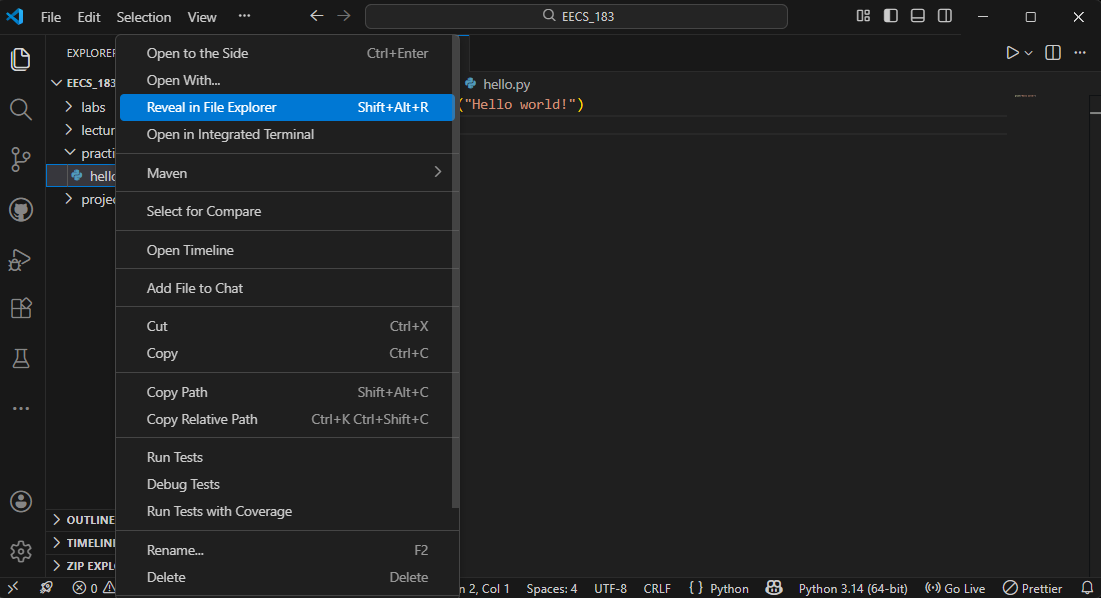Viewport: 1101px width, 598px height.
Task: Choose Open With... in context menu
Action: click(287, 81)
